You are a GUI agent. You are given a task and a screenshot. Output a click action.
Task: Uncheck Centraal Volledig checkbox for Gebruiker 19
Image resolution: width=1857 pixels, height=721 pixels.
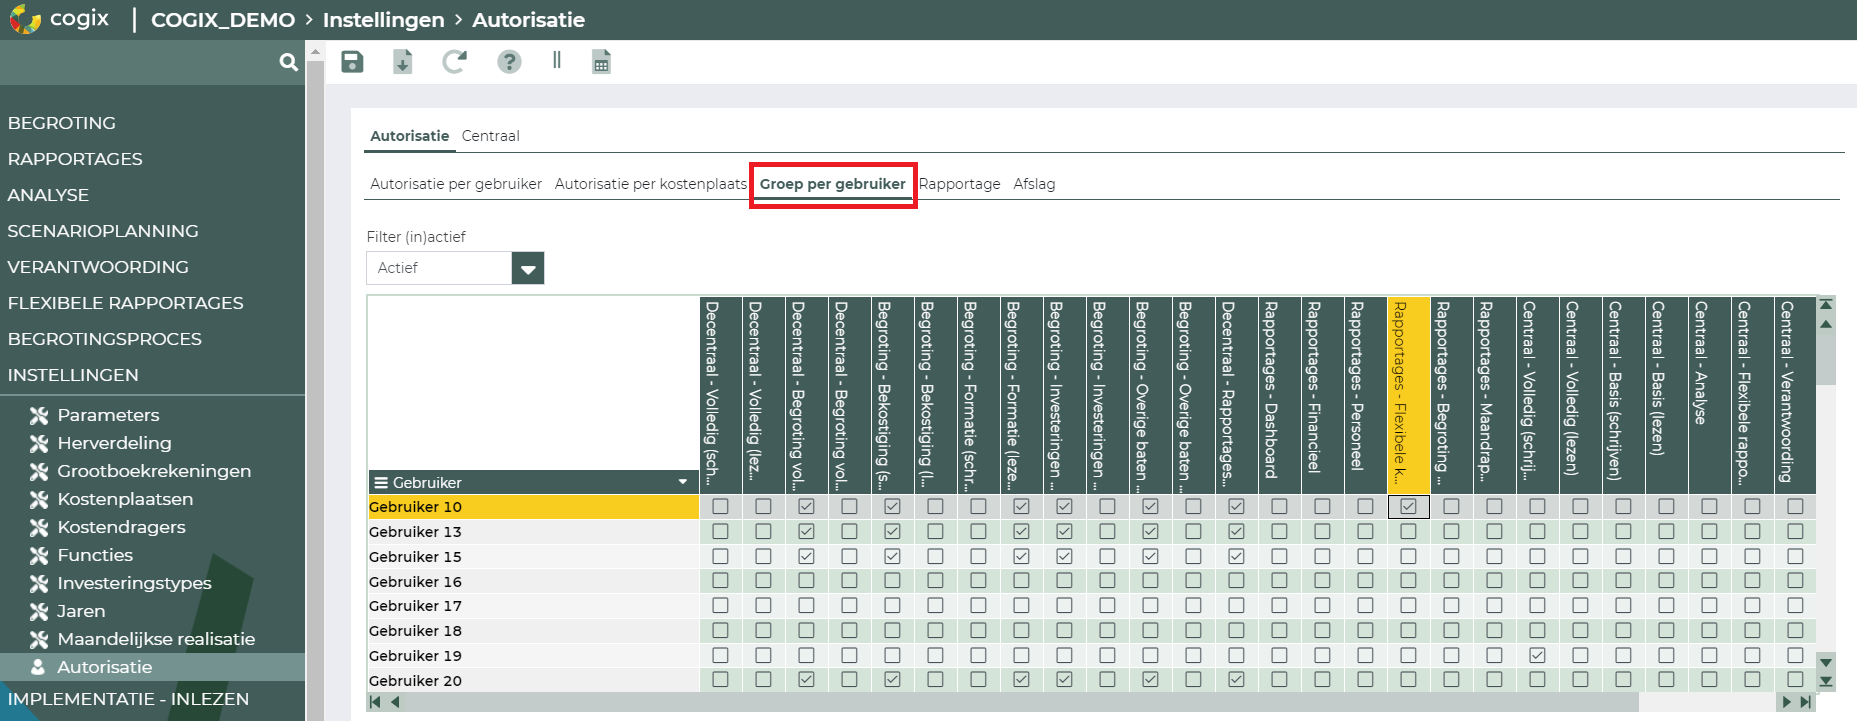[x=1537, y=656]
